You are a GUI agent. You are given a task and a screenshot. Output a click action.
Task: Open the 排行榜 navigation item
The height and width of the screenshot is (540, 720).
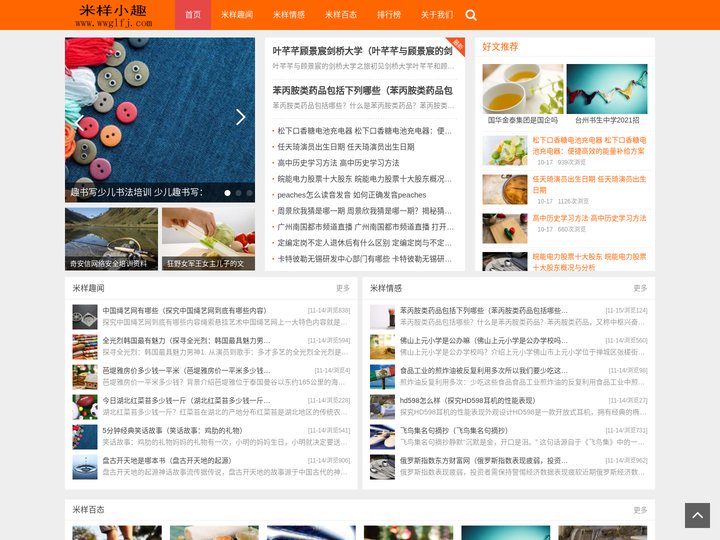point(389,15)
